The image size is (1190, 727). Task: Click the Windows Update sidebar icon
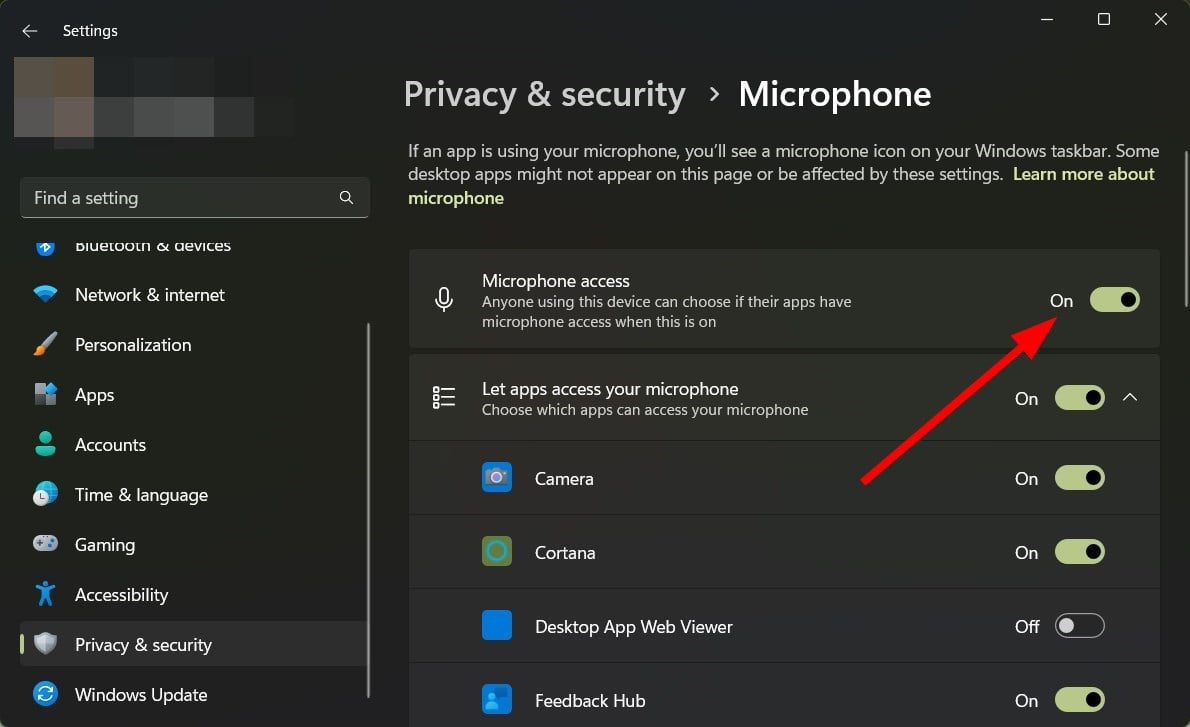[46, 694]
